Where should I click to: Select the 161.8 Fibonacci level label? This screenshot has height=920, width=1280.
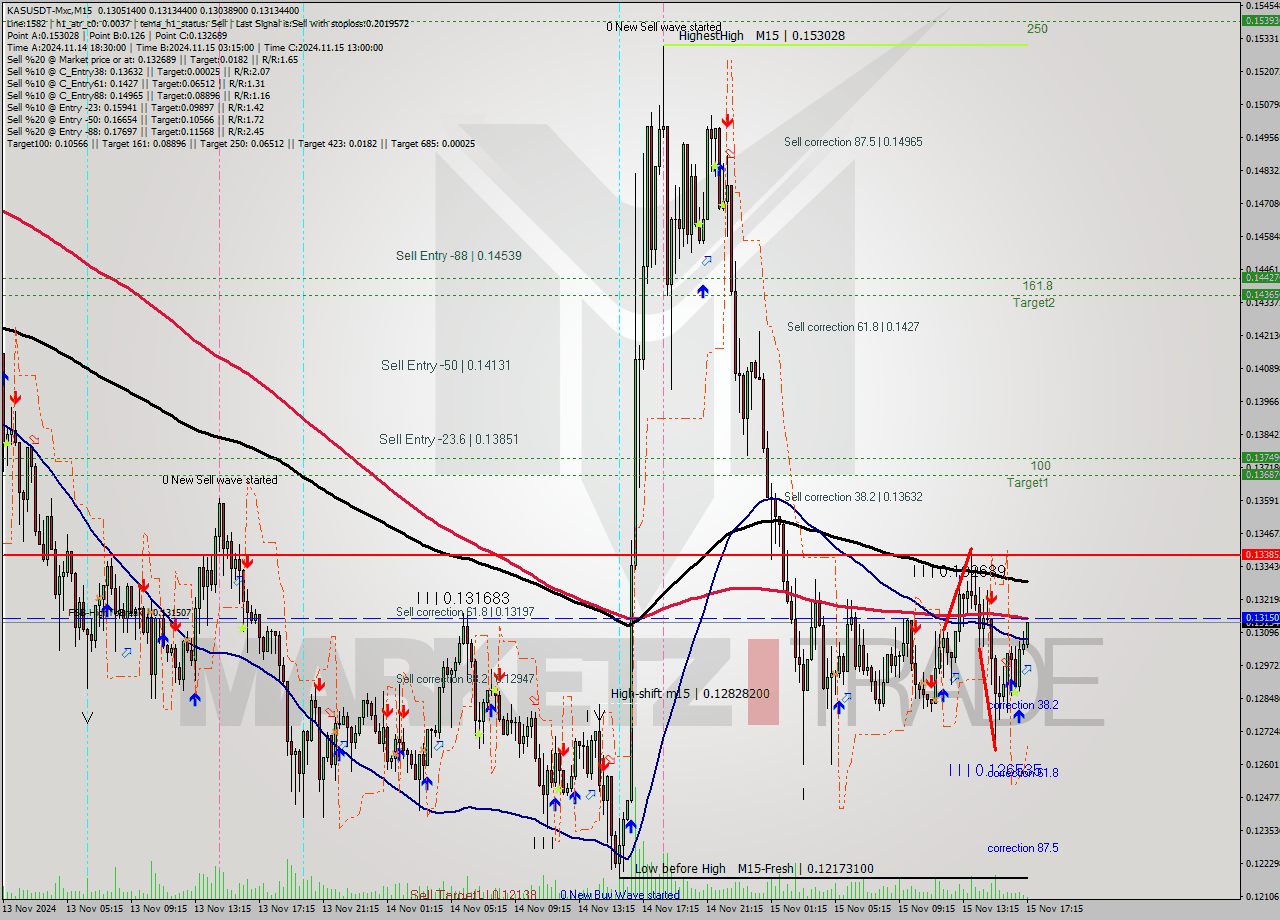pos(1038,286)
